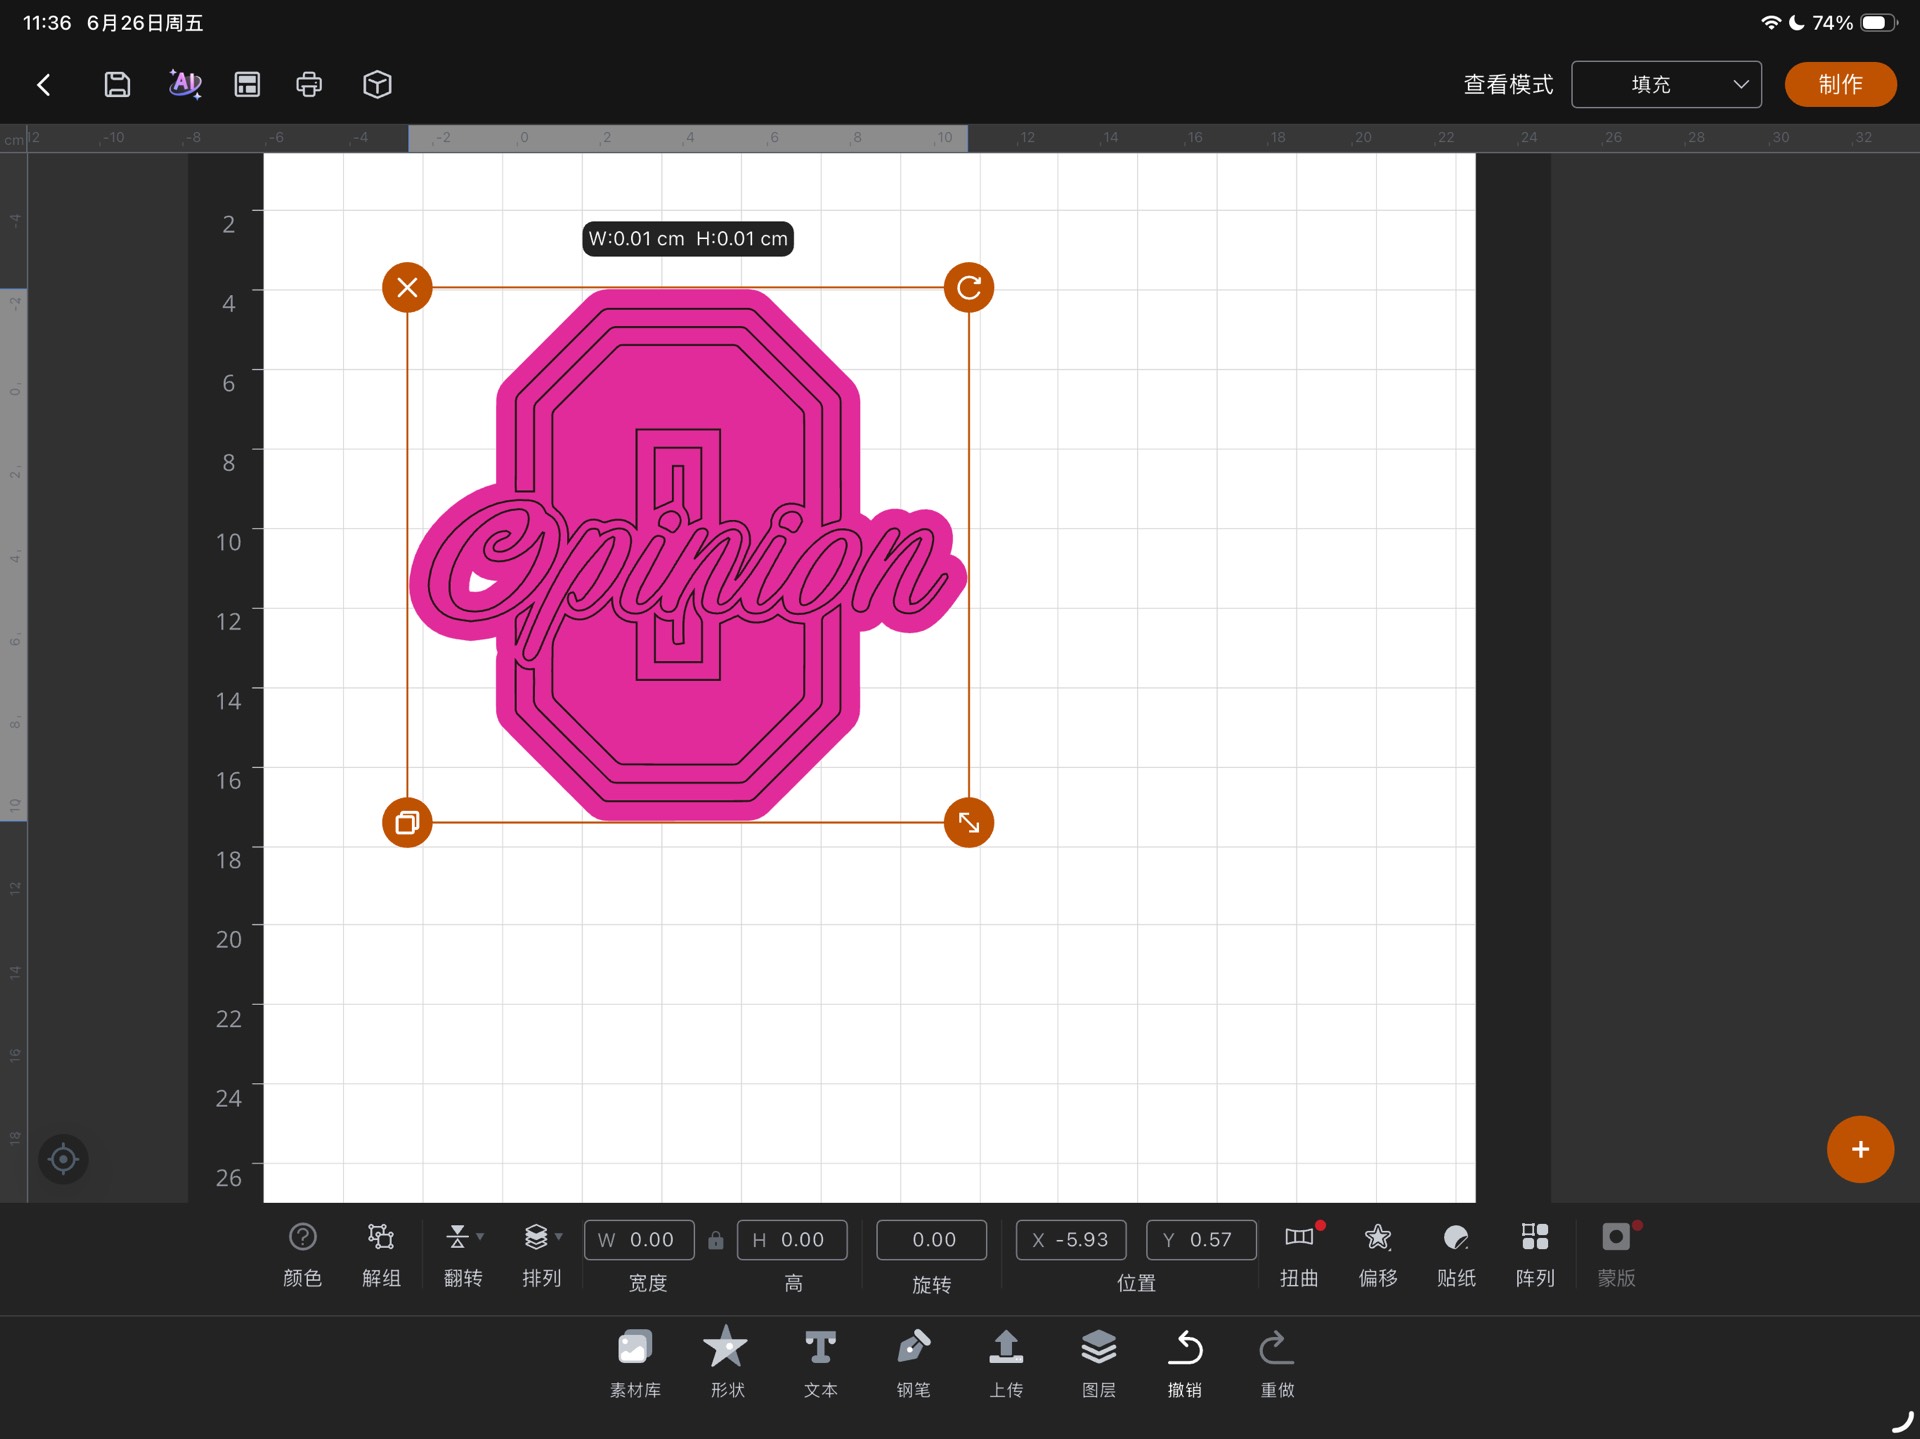
Task: Open the 扭曲 warp tool
Action: click(1299, 1255)
